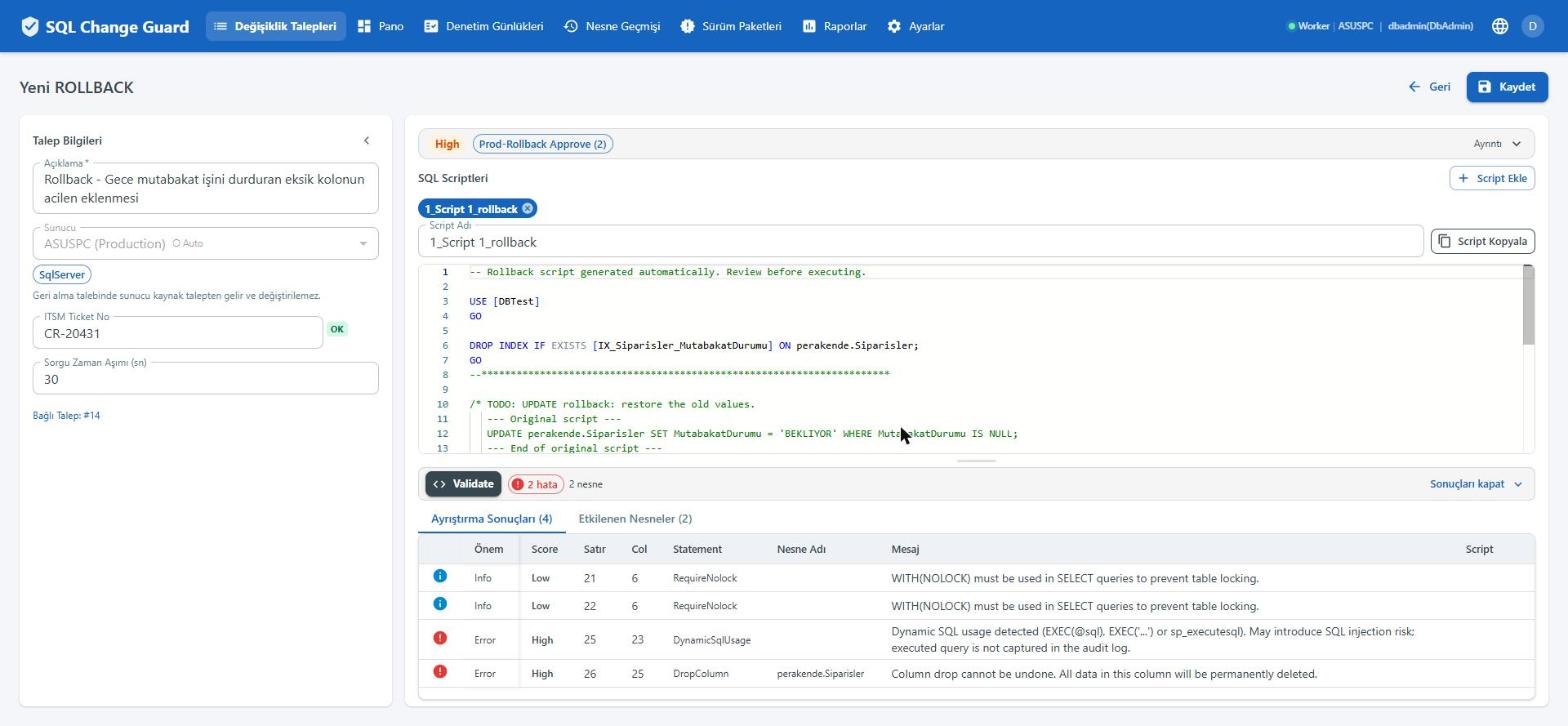The height and width of the screenshot is (726, 1568).
Task: Click info icon on row Satır 21
Action: click(x=440, y=576)
